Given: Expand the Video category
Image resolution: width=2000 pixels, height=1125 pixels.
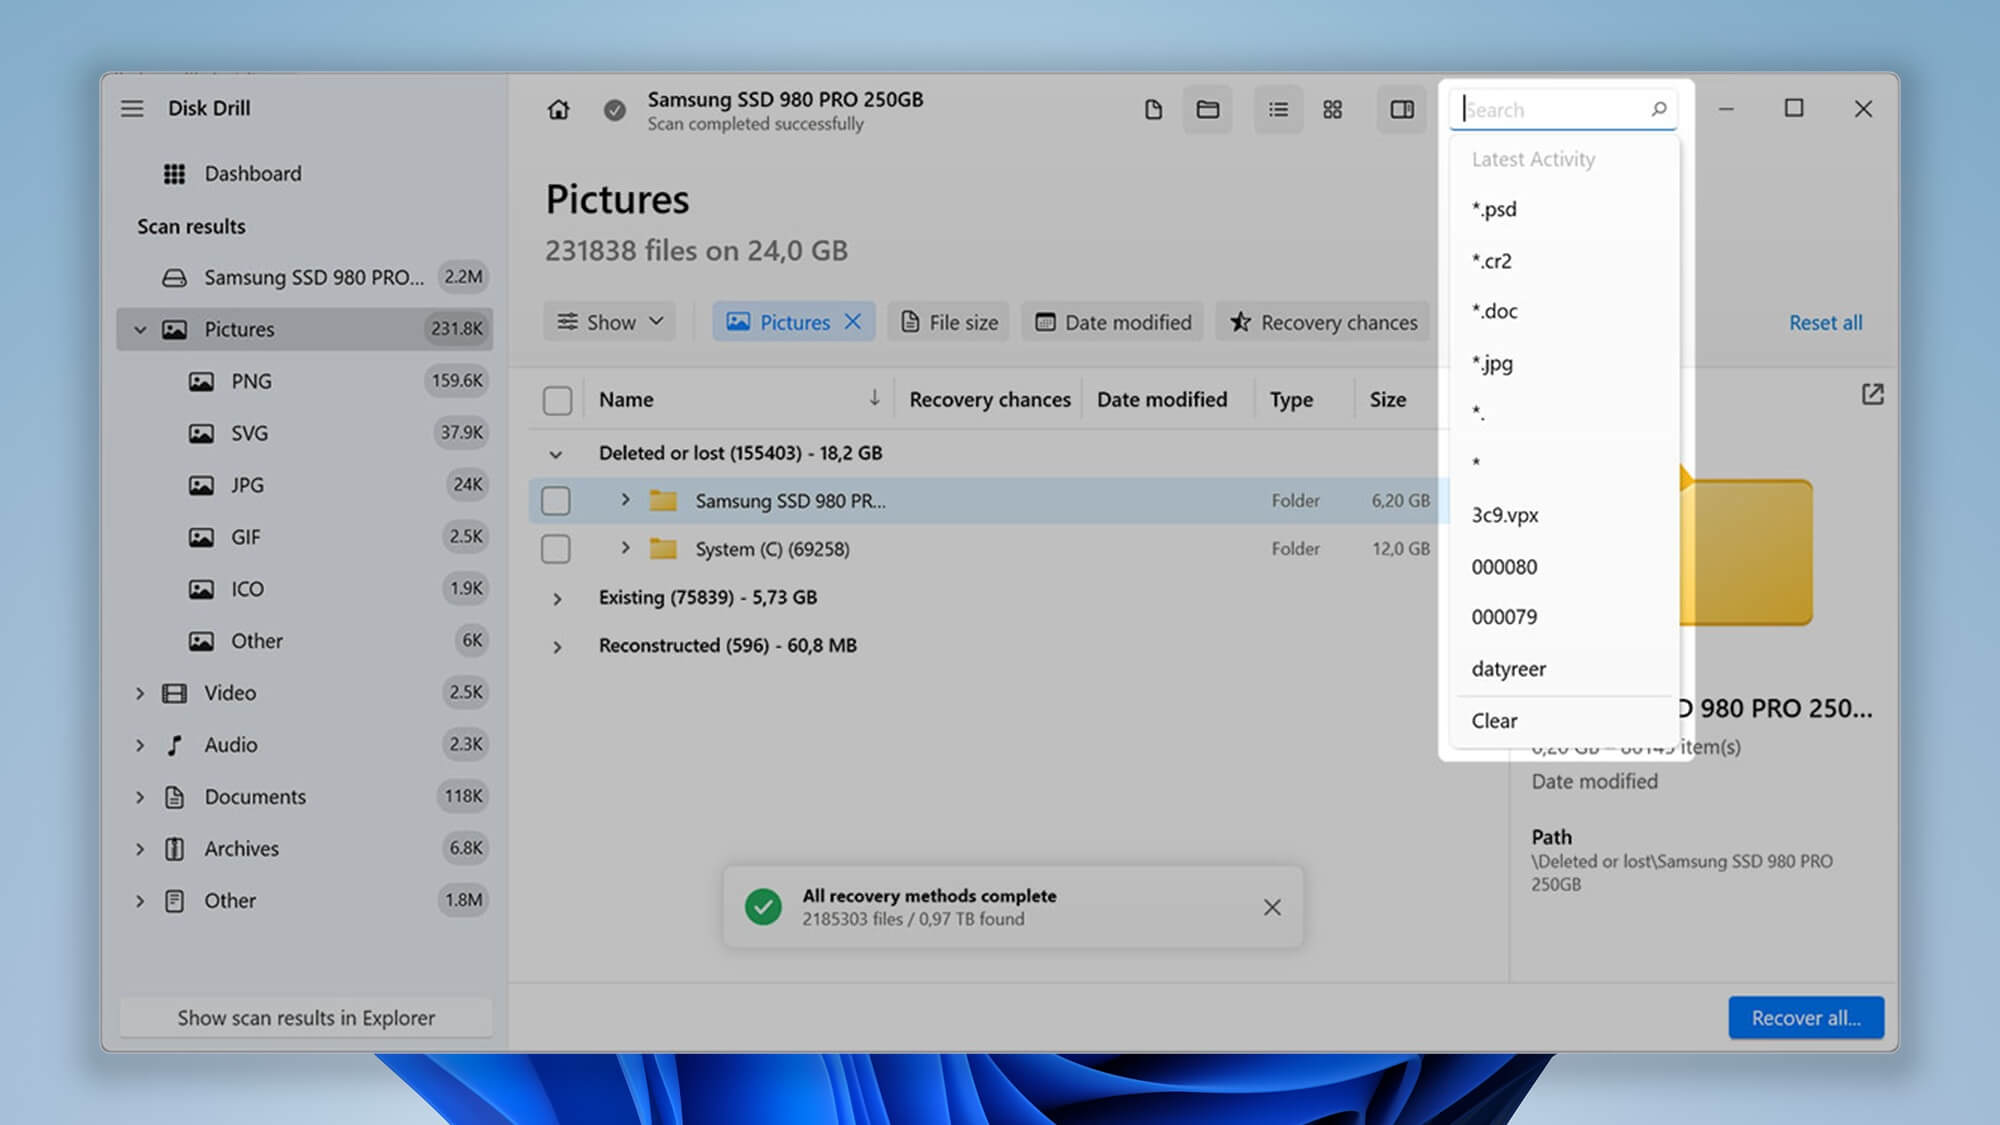Looking at the screenshot, I should 140,693.
